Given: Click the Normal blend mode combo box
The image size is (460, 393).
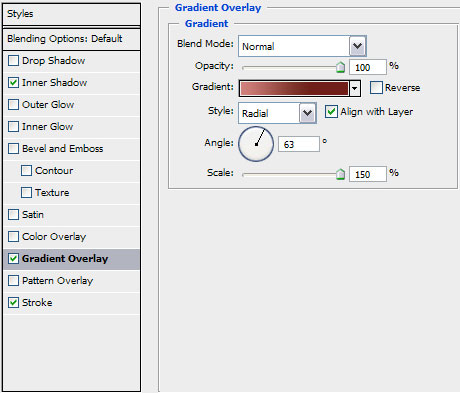Looking at the screenshot, I should point(302,46).
